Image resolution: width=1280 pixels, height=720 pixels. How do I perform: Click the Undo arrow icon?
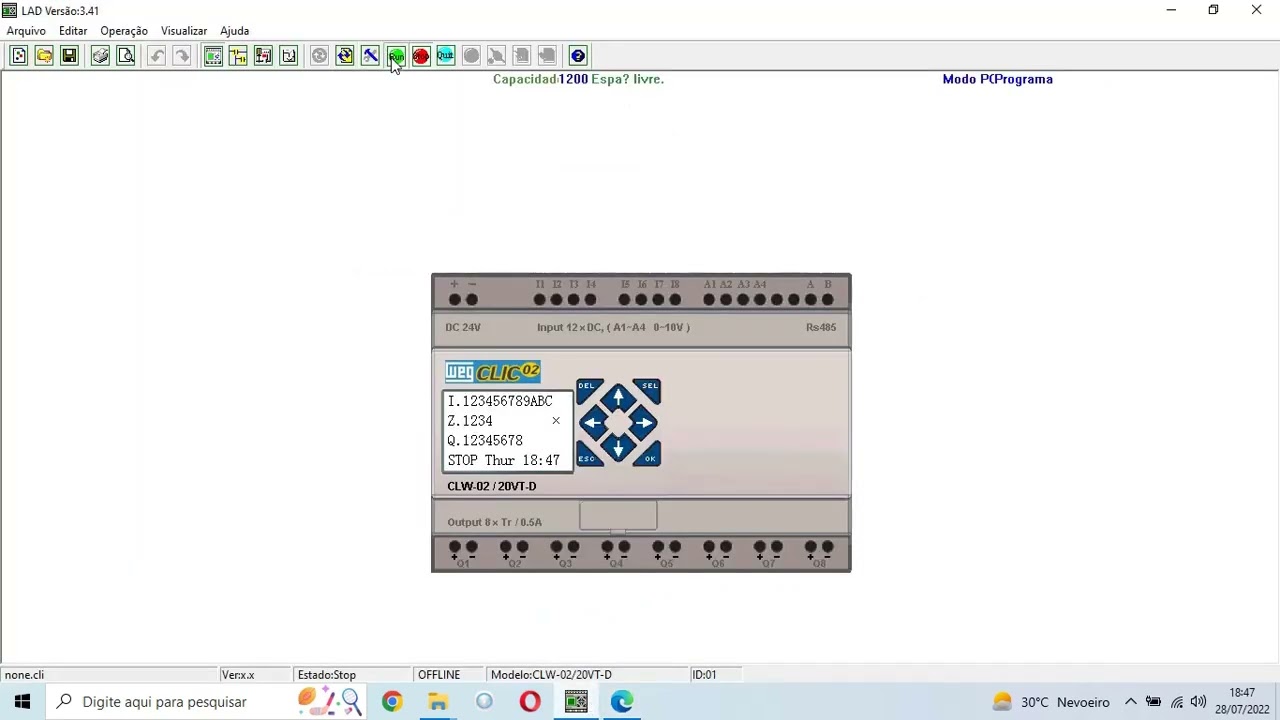[x=157, y=56]
